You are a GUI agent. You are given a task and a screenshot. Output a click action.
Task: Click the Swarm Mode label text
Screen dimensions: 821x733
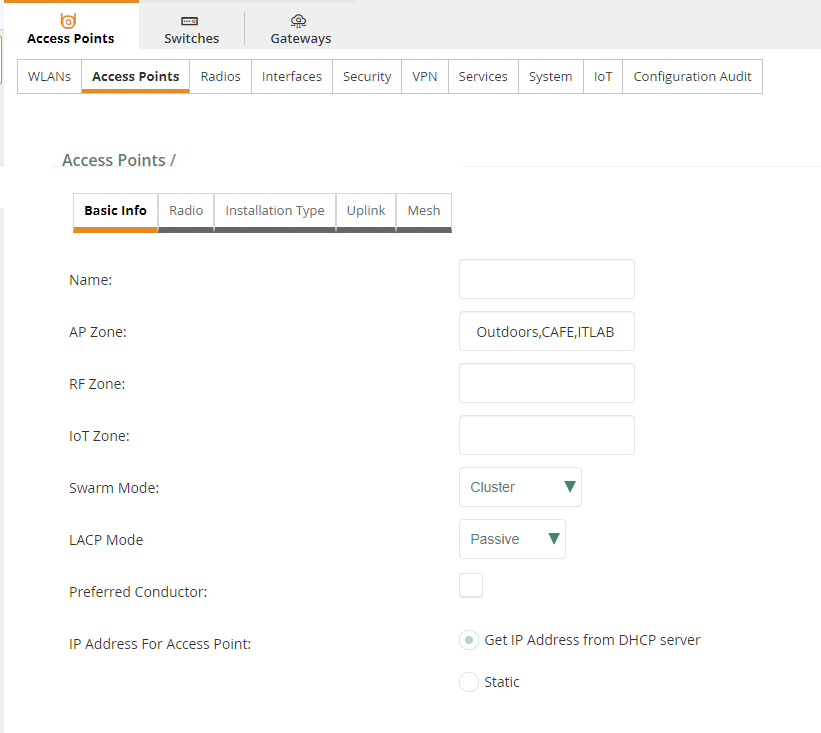click(x=114, y=488)
